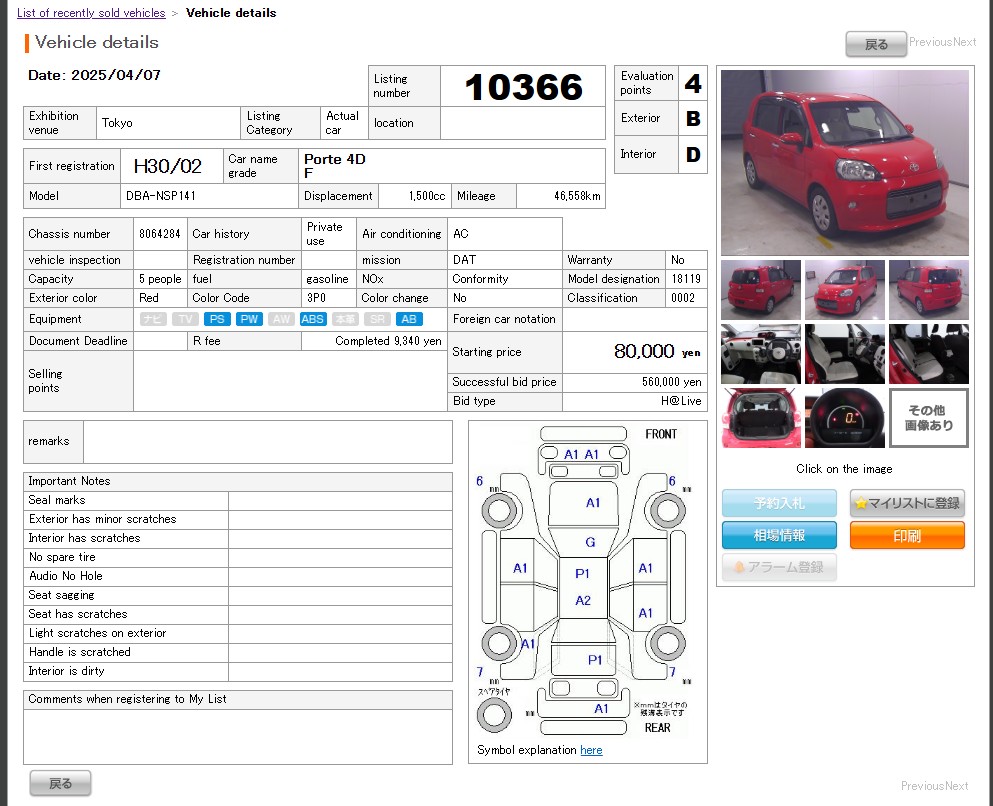Click the 本革 leather equipment badge
The width and height of the screenshot is (993, 806).
[x=345, y=319]
